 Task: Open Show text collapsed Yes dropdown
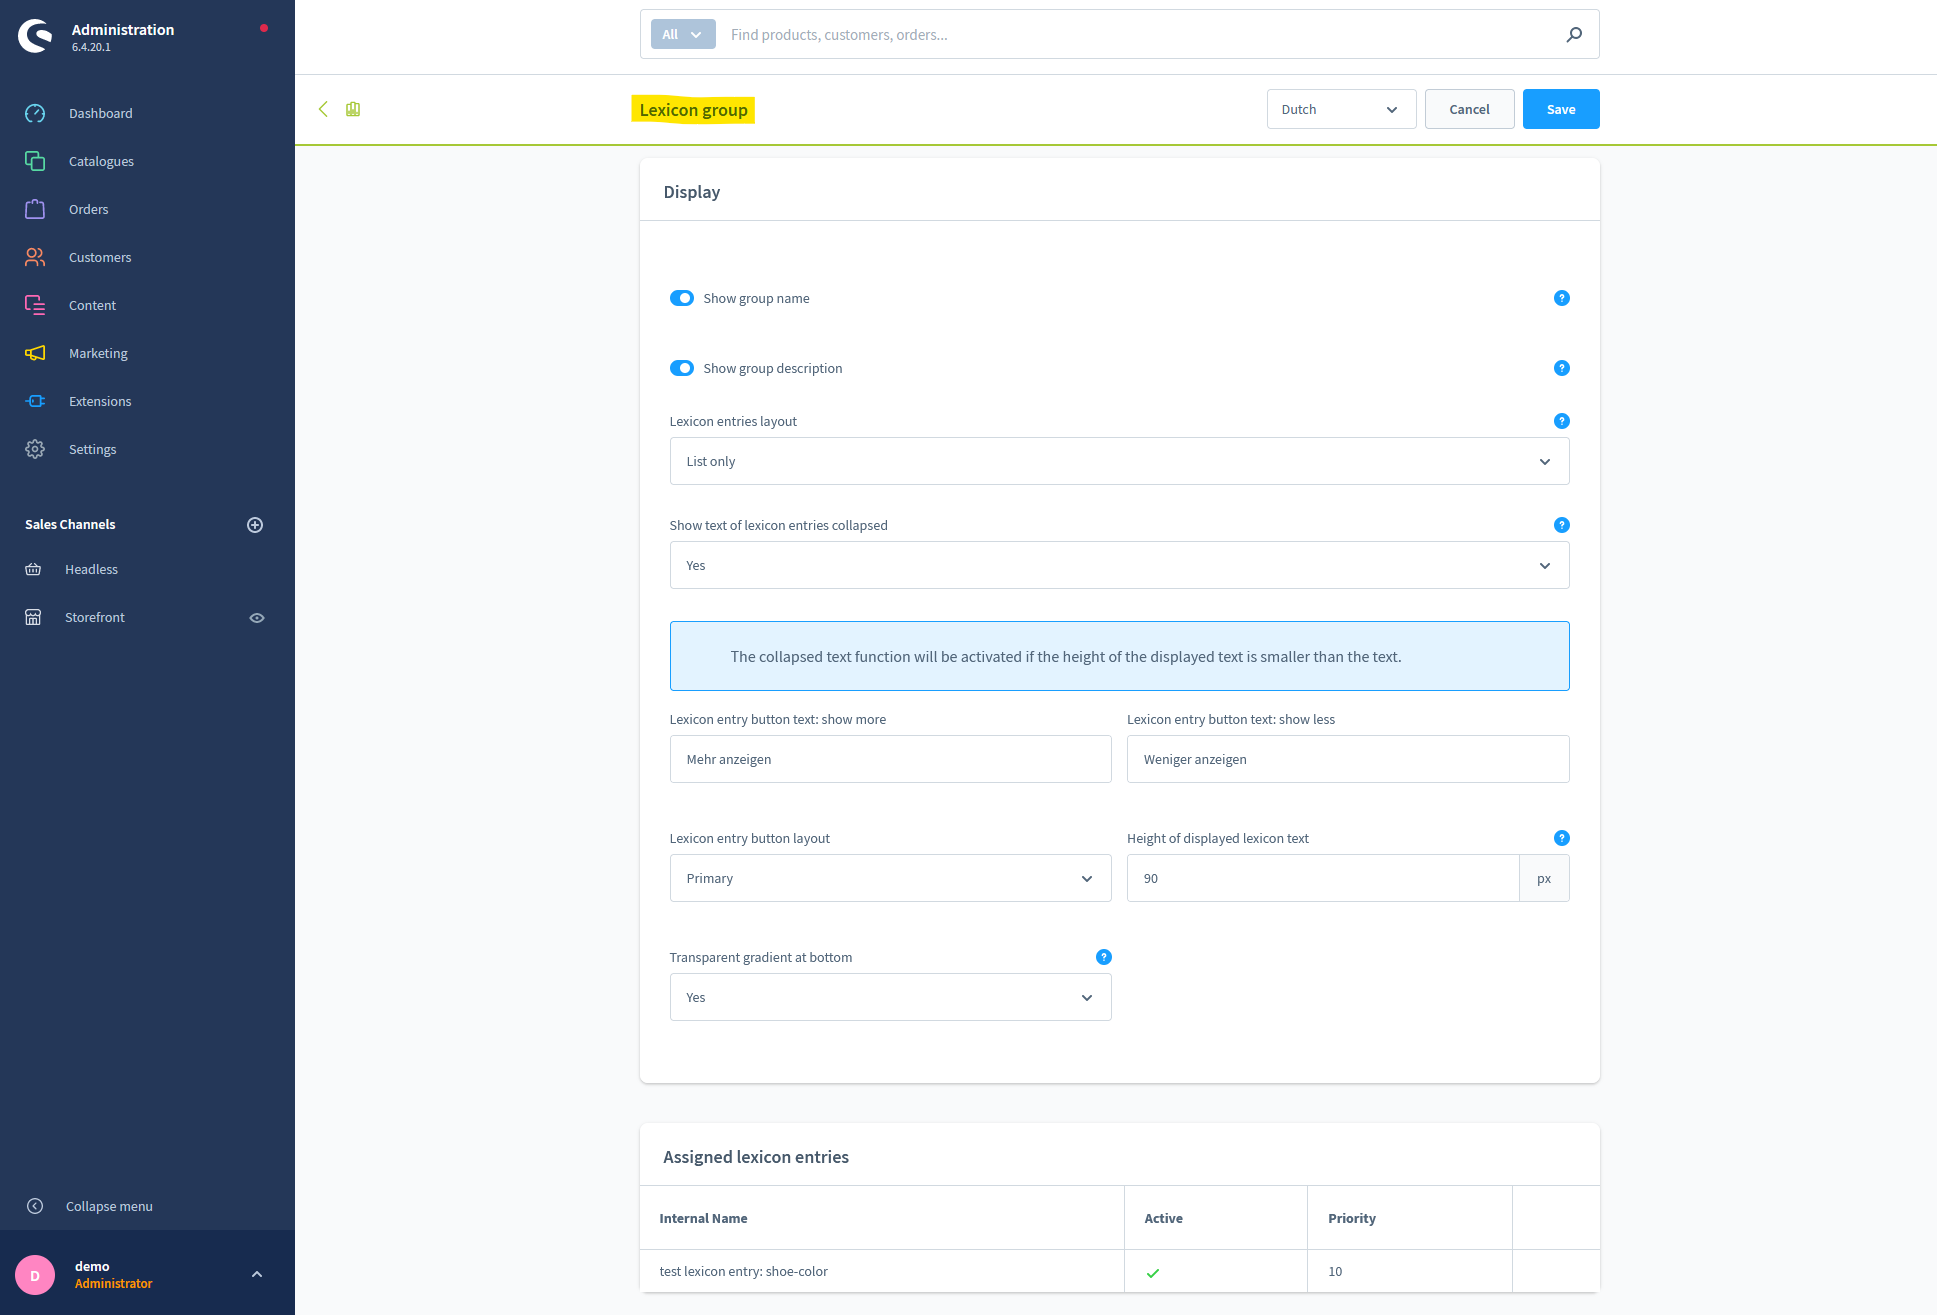[x=1119, y=565]
